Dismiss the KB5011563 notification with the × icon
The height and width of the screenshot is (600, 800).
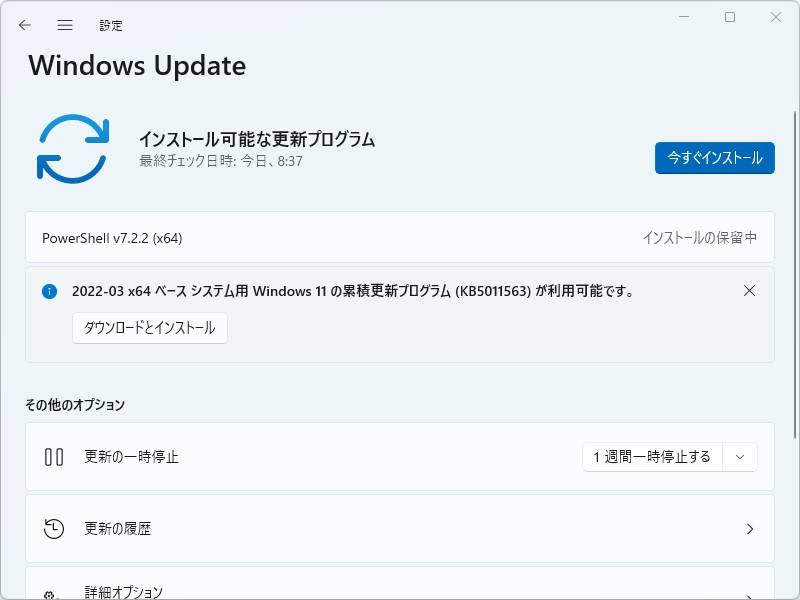click(750, 291)
